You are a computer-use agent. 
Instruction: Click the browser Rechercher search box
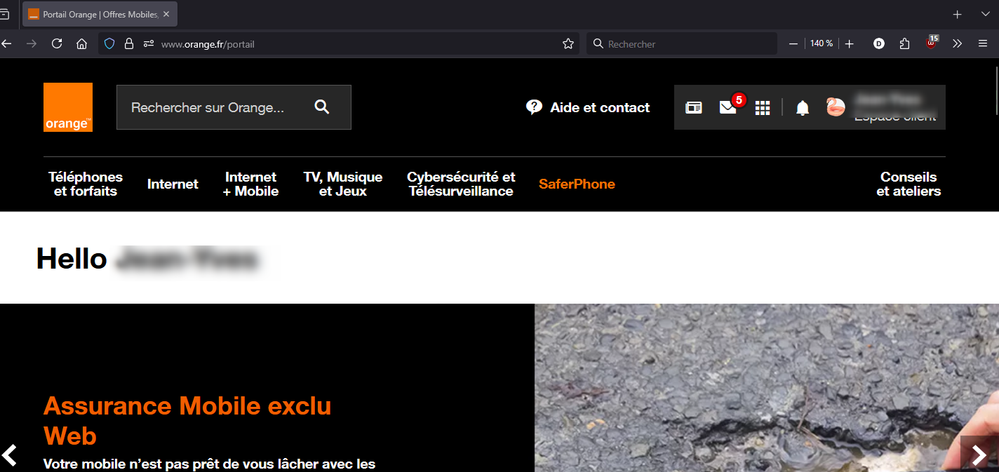(x=682, y=44)
